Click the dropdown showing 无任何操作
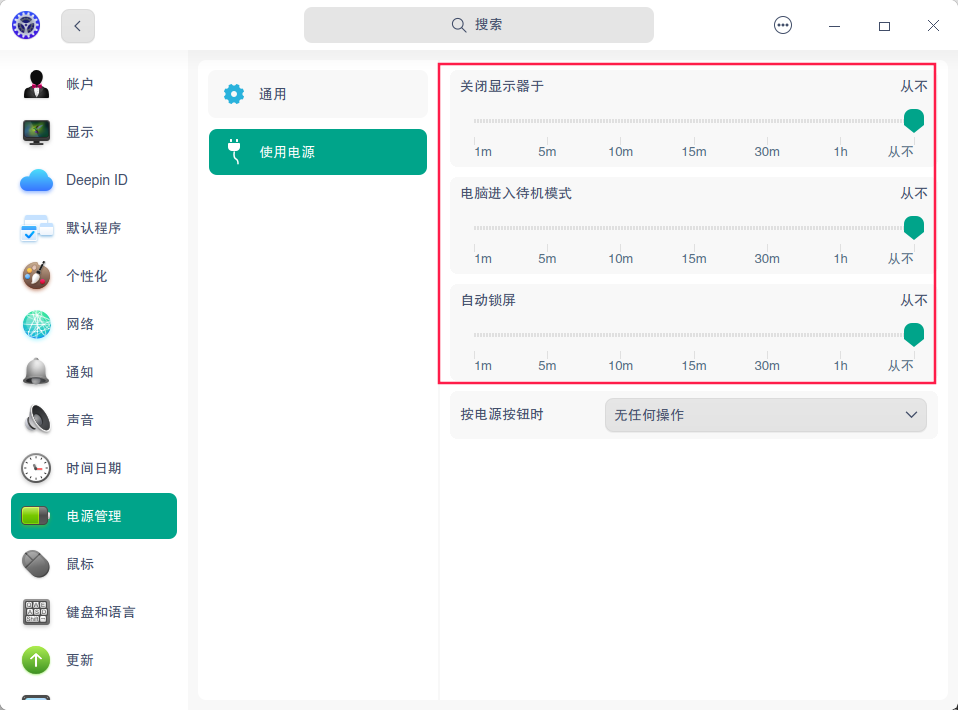This screenshot has height=710, width=958. 765,414
